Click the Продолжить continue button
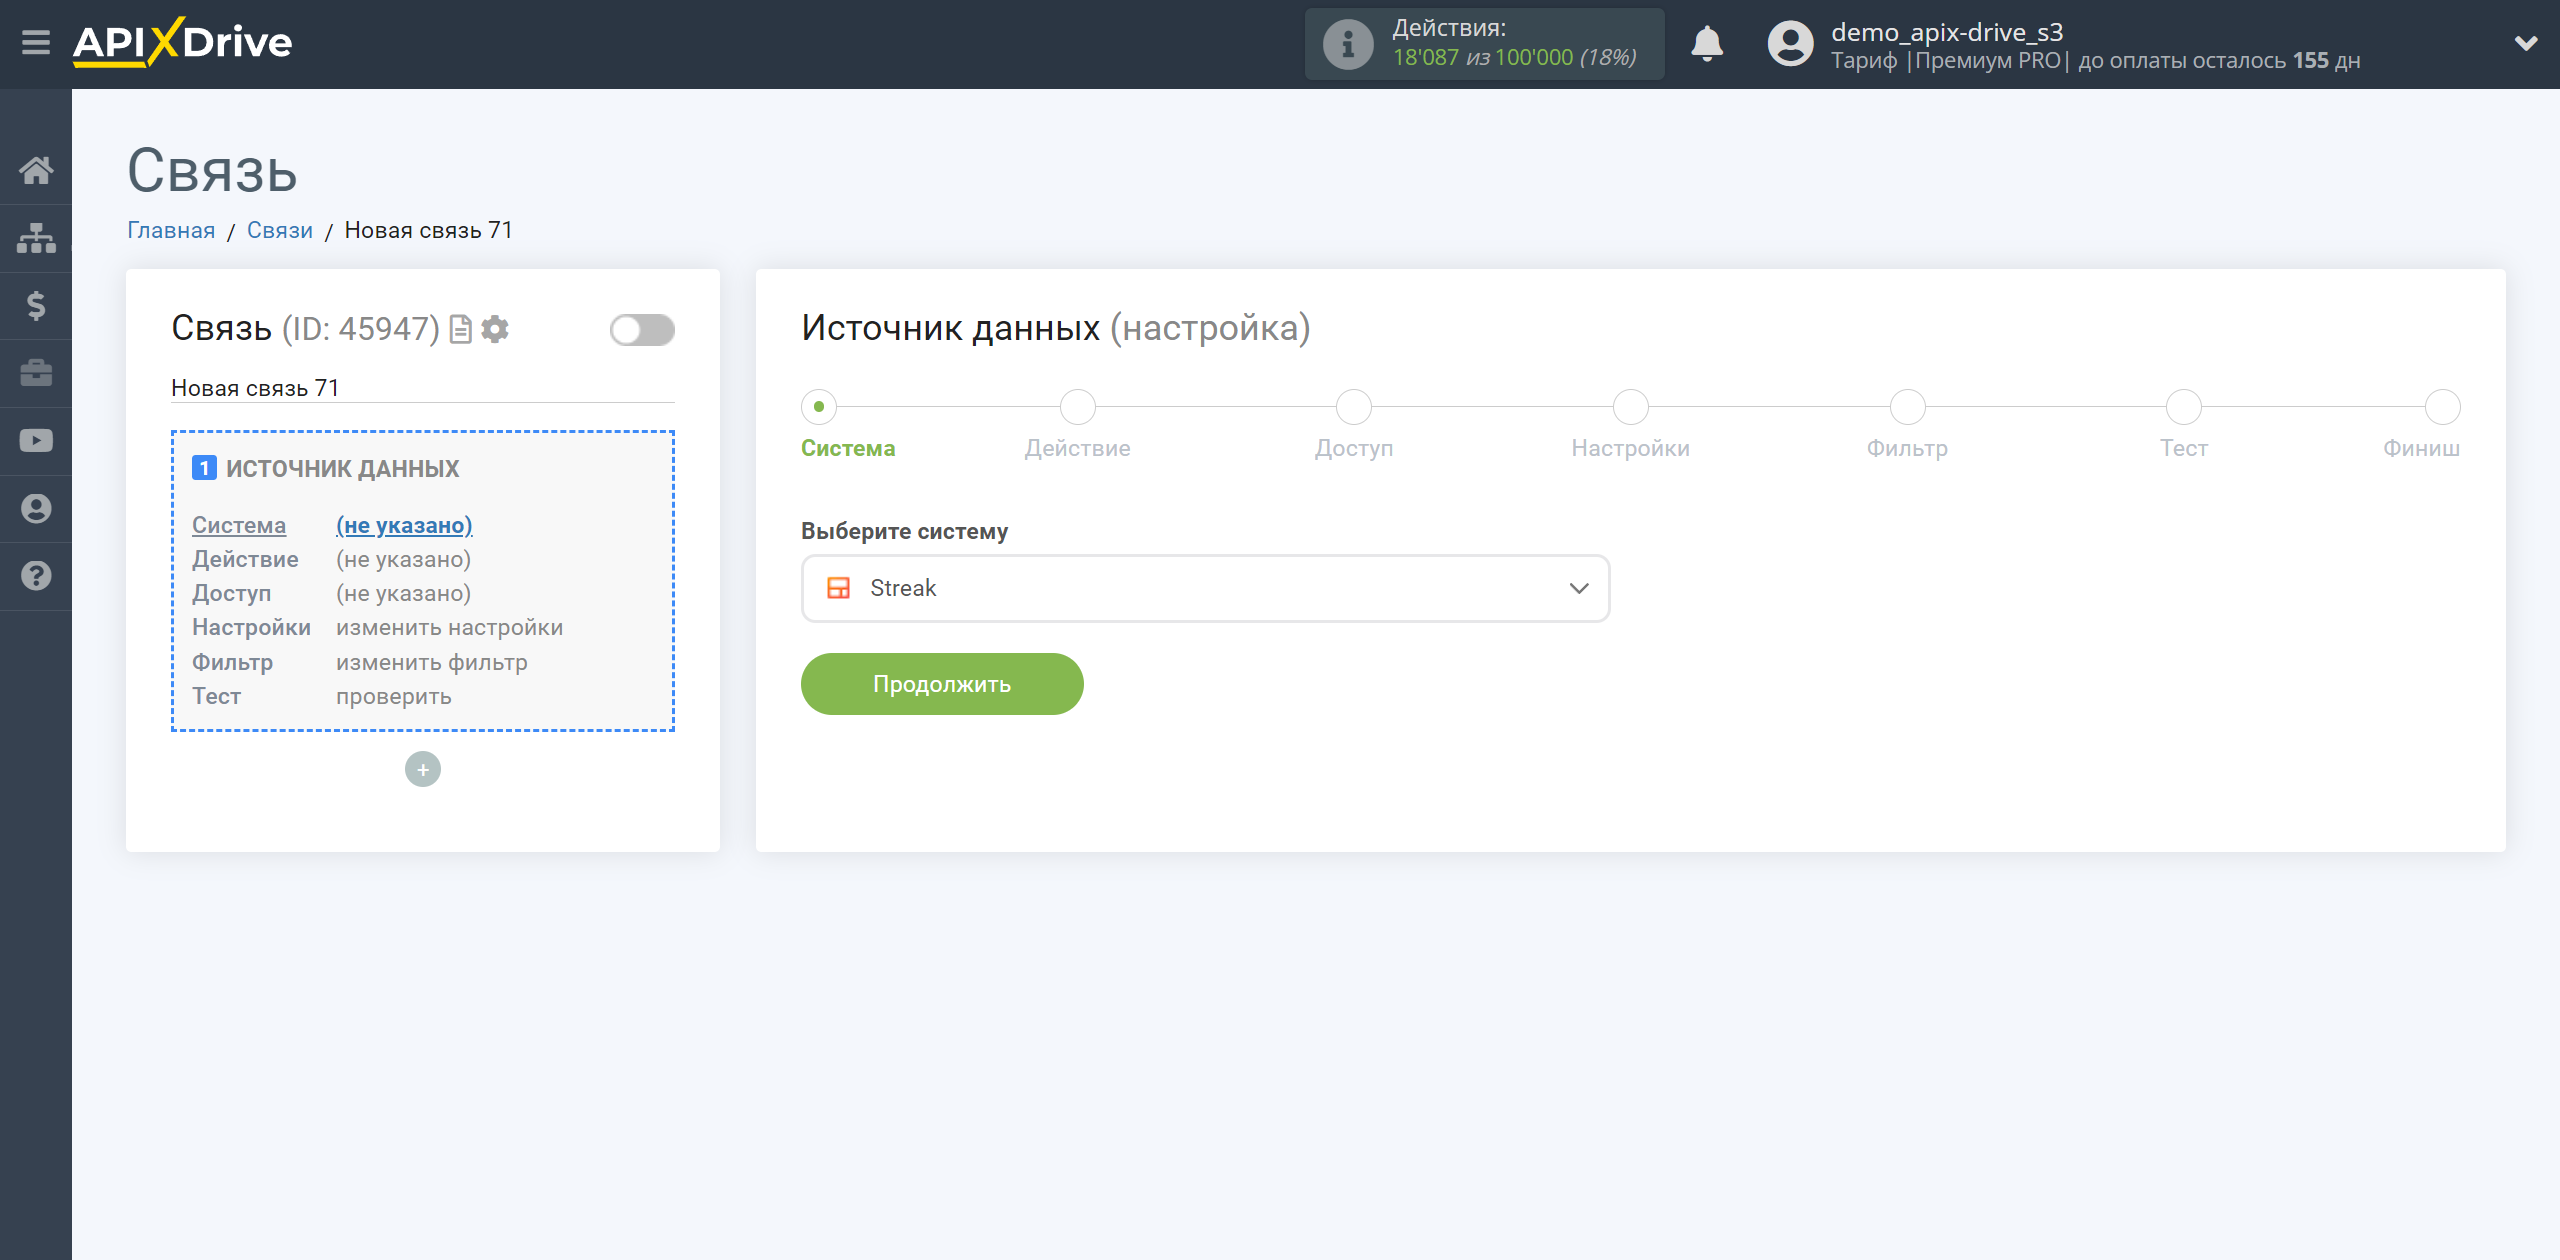The width and height of the screenshot is (2560, 1260). 942,684
